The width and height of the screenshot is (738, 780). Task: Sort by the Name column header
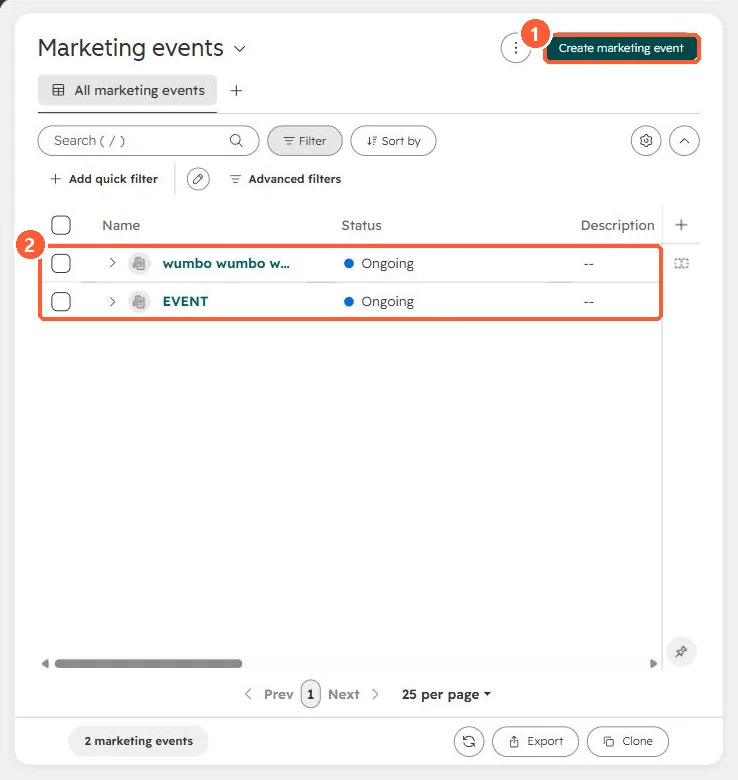click(121, 225)
